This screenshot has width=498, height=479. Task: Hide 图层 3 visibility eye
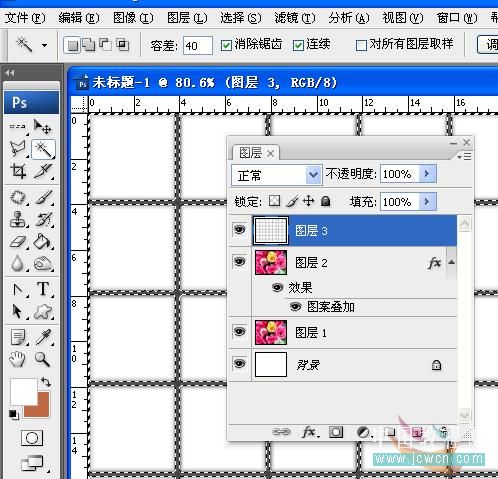point(239,230)
